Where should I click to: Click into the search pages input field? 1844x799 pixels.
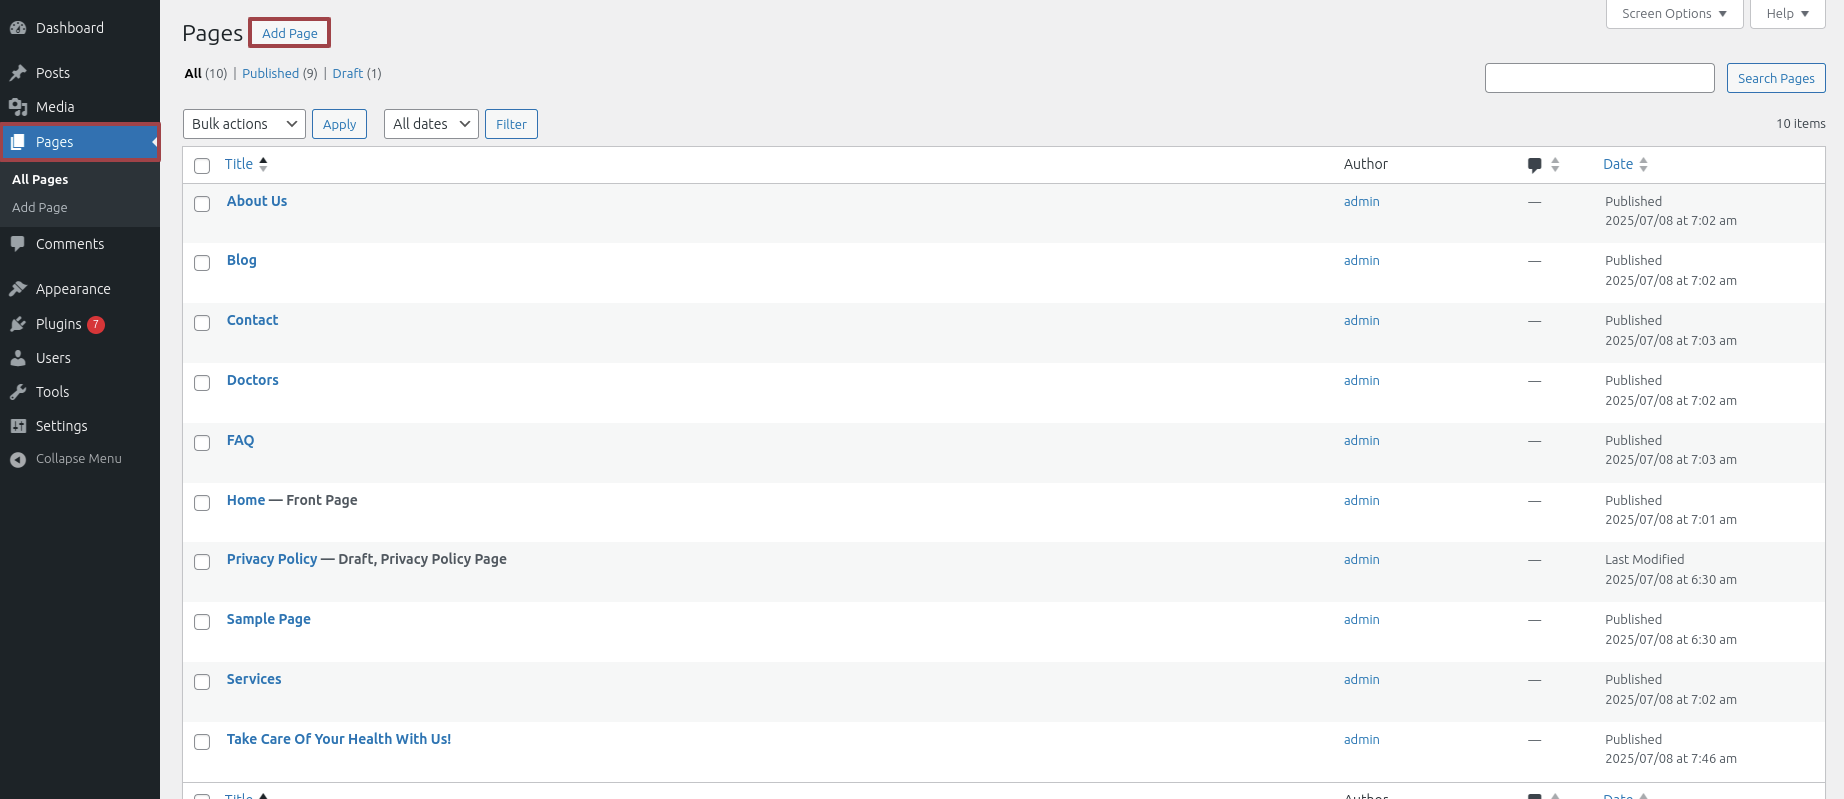pos(1599,78)
